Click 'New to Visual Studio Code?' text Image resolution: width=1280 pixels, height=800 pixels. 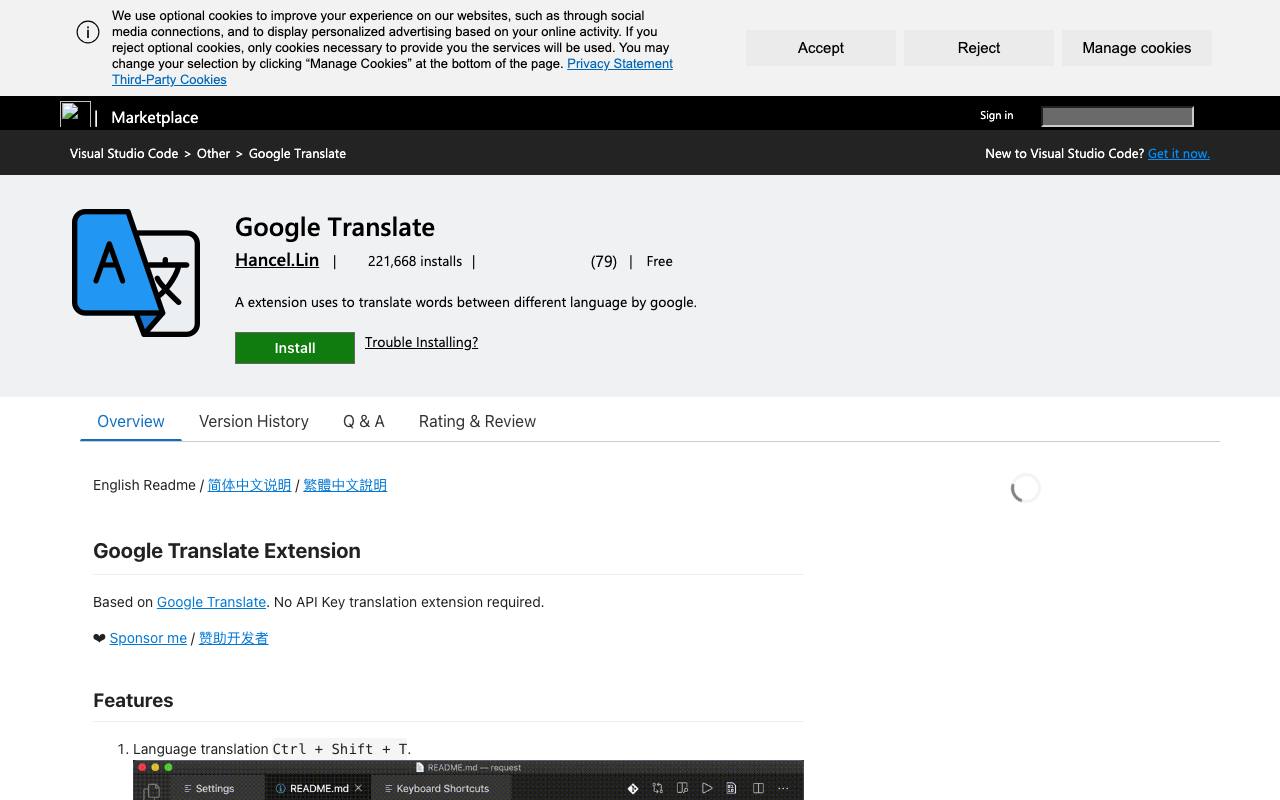tap(1064, 153)
